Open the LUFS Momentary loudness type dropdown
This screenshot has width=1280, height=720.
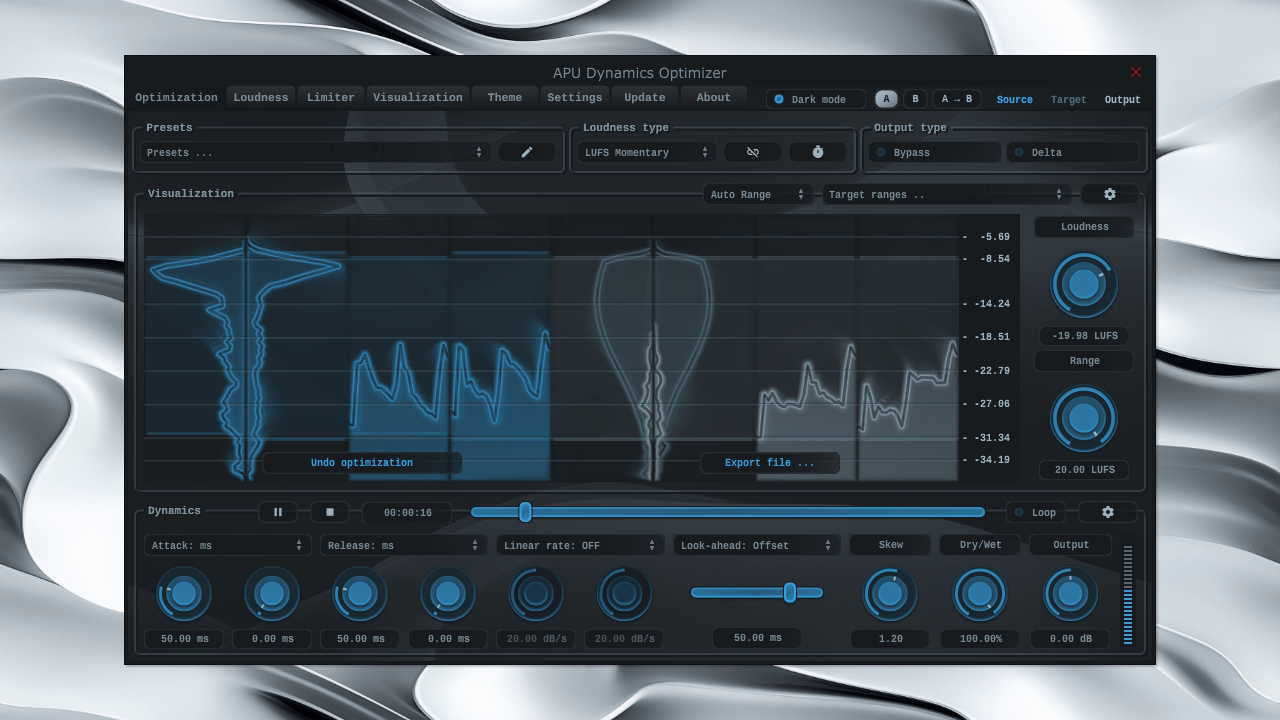645,152
